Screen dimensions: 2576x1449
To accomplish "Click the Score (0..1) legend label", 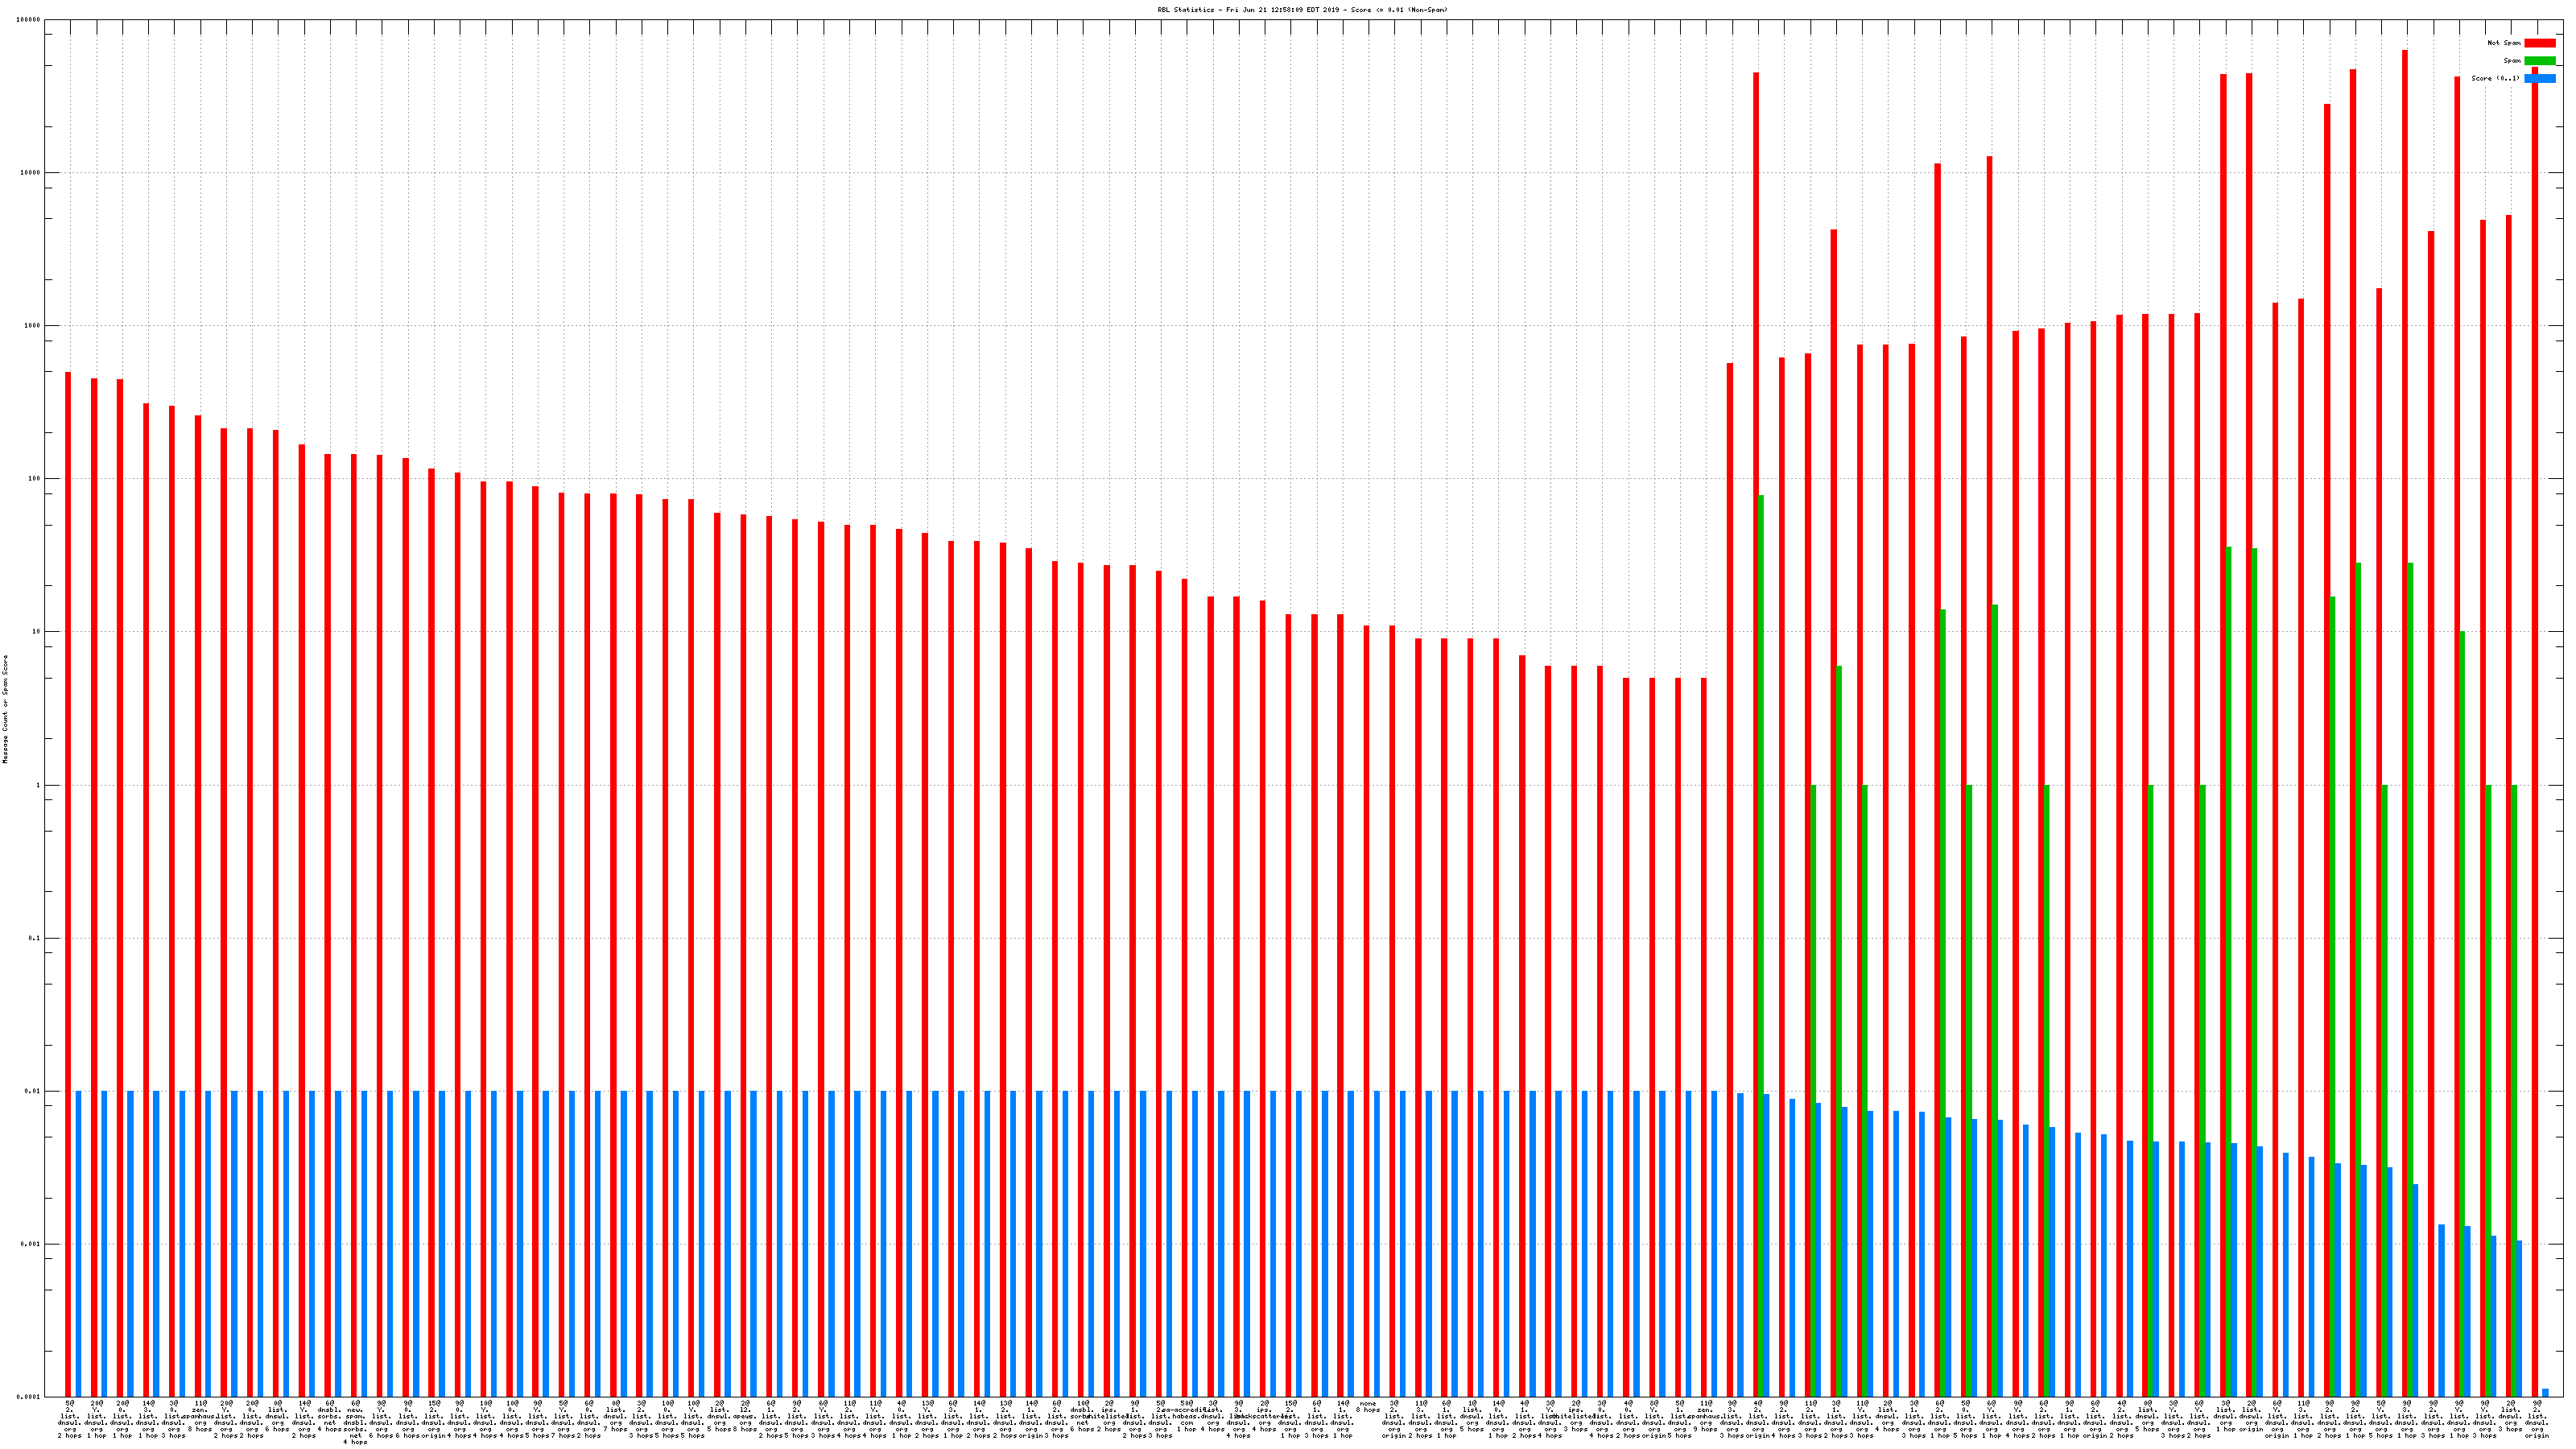I will pos(2495,78).
